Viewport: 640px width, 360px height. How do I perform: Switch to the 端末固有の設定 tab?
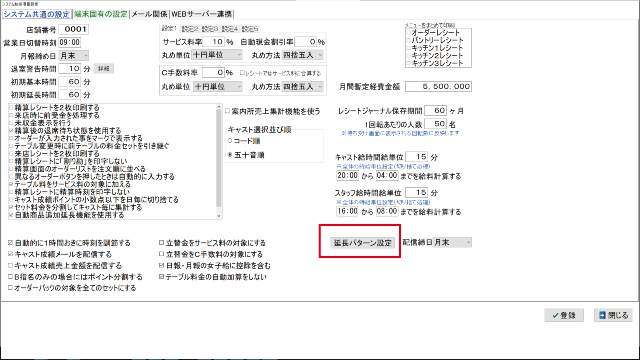[101, 14]
